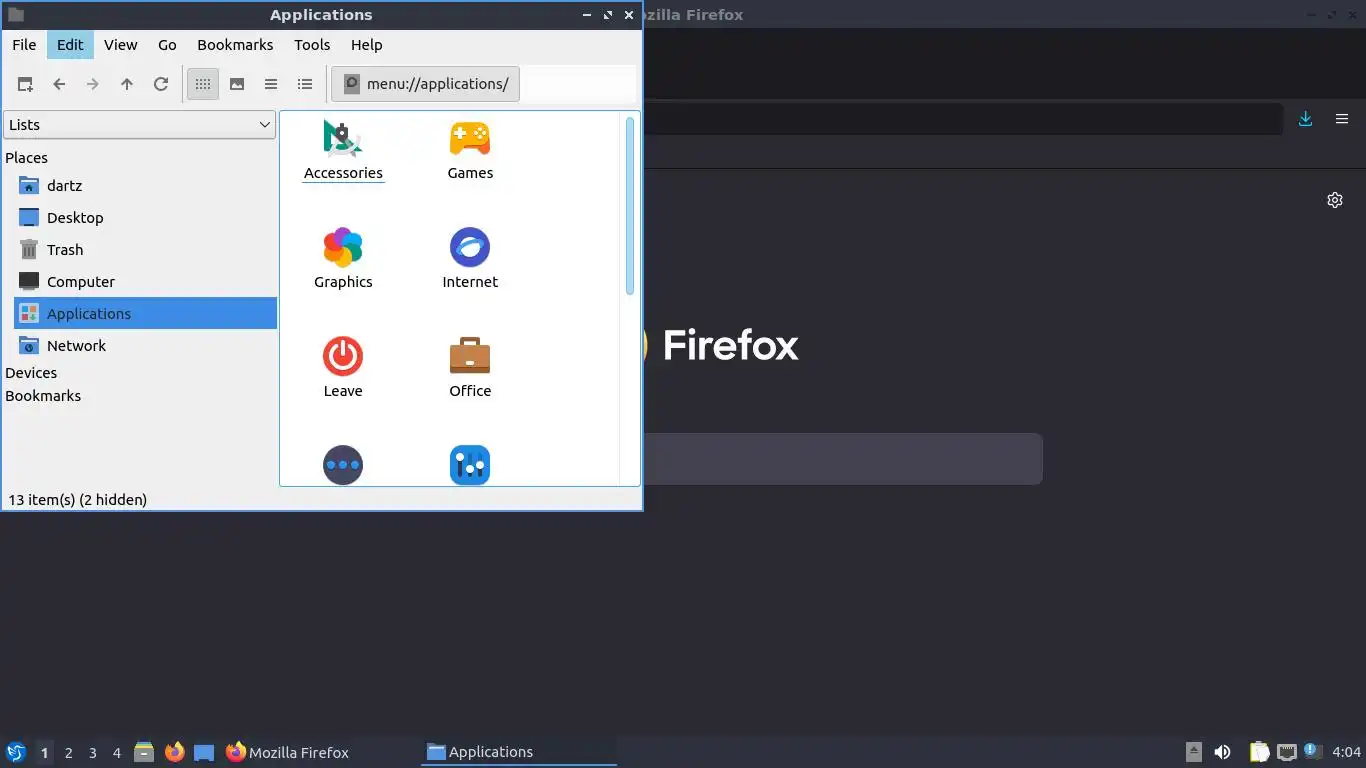
Task: Open the Go menu
Action: point(167,45)
